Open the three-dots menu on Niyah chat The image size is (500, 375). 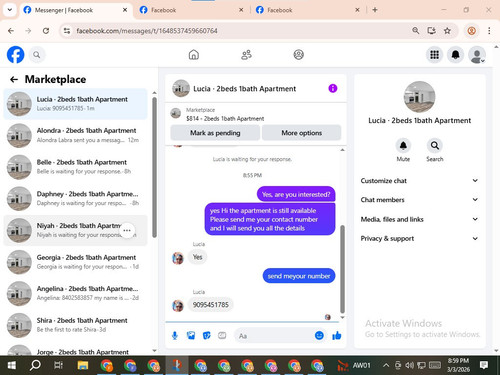coord(127,230)
